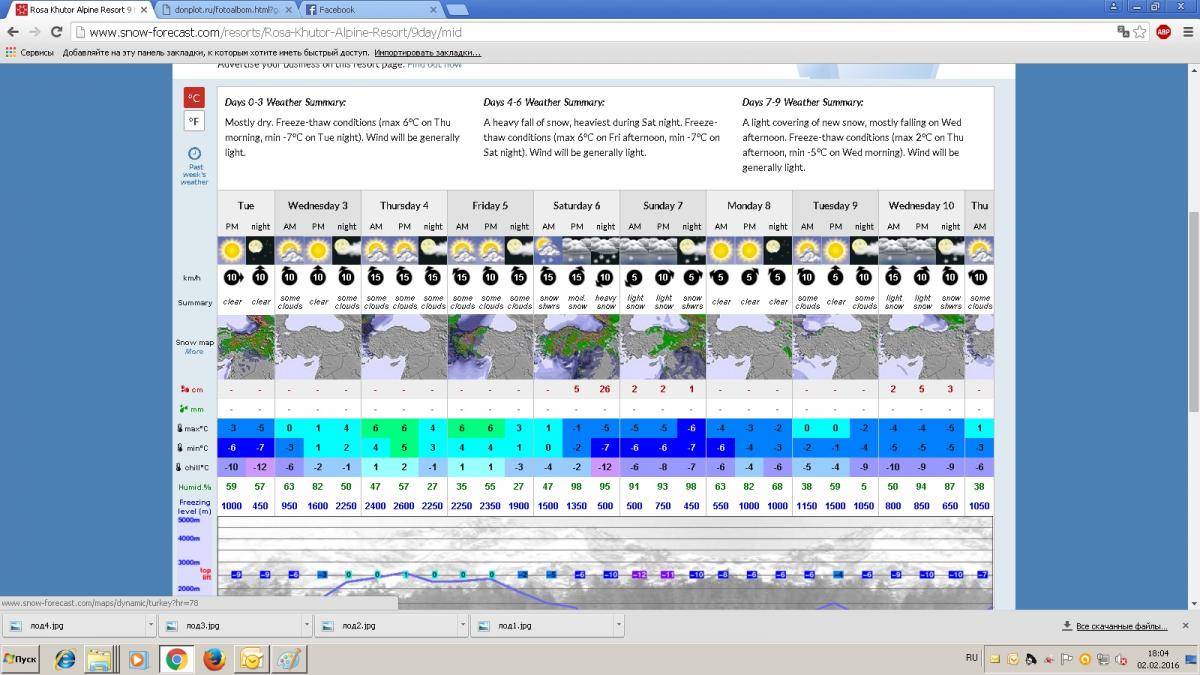Reload the snow-forecast page
This screenshot has width=1200, height=675.
[58, 32]
